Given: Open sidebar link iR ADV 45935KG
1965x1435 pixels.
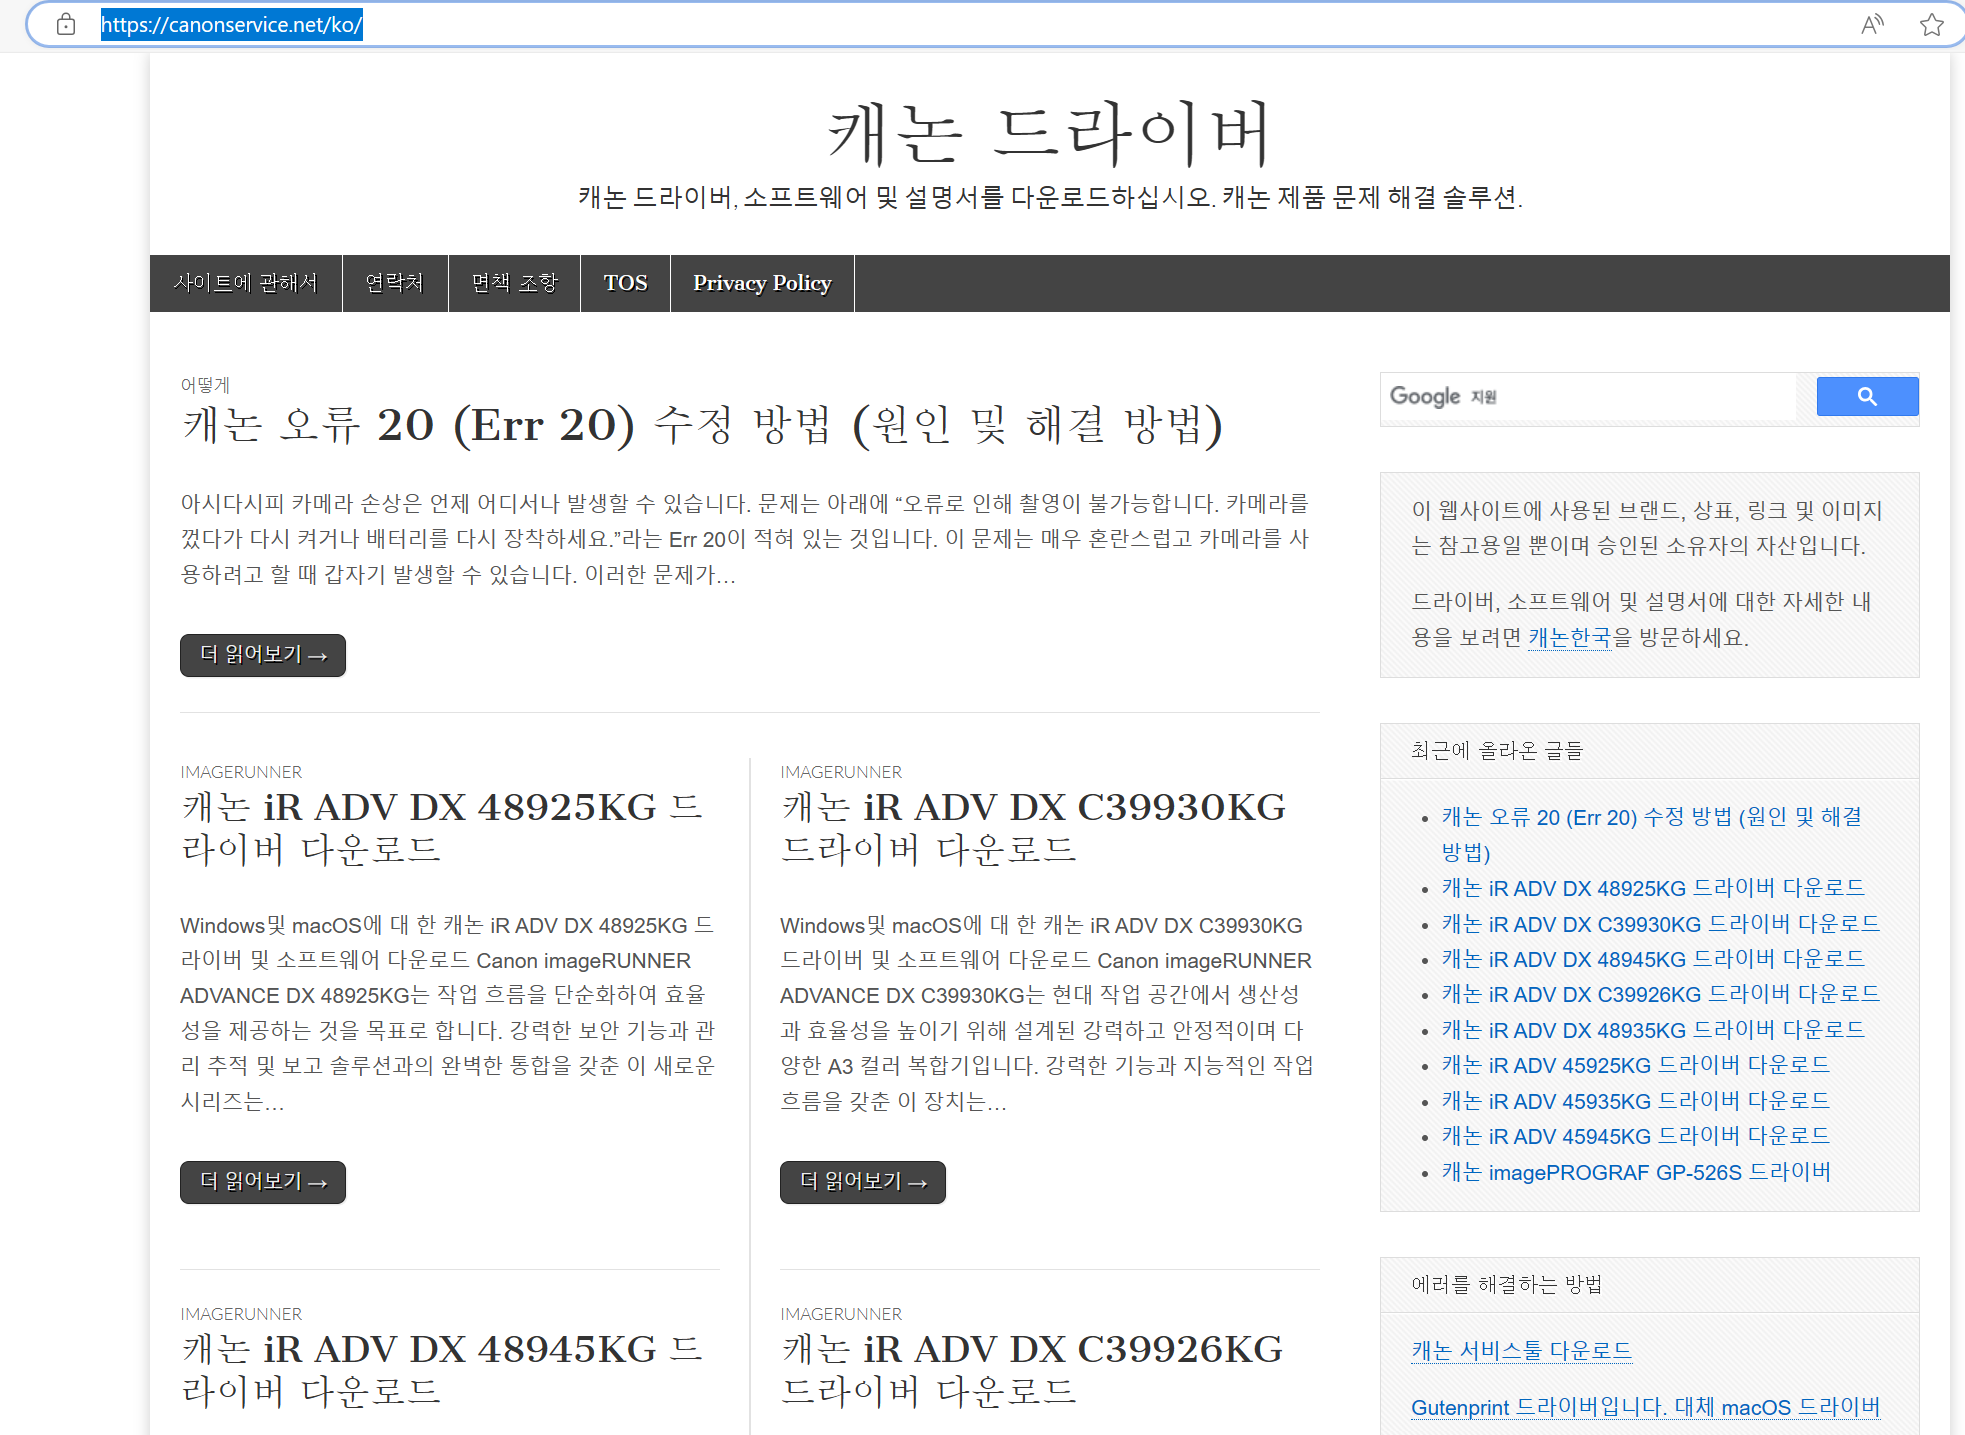Looking at the screenshot, I should 1635,1101.
